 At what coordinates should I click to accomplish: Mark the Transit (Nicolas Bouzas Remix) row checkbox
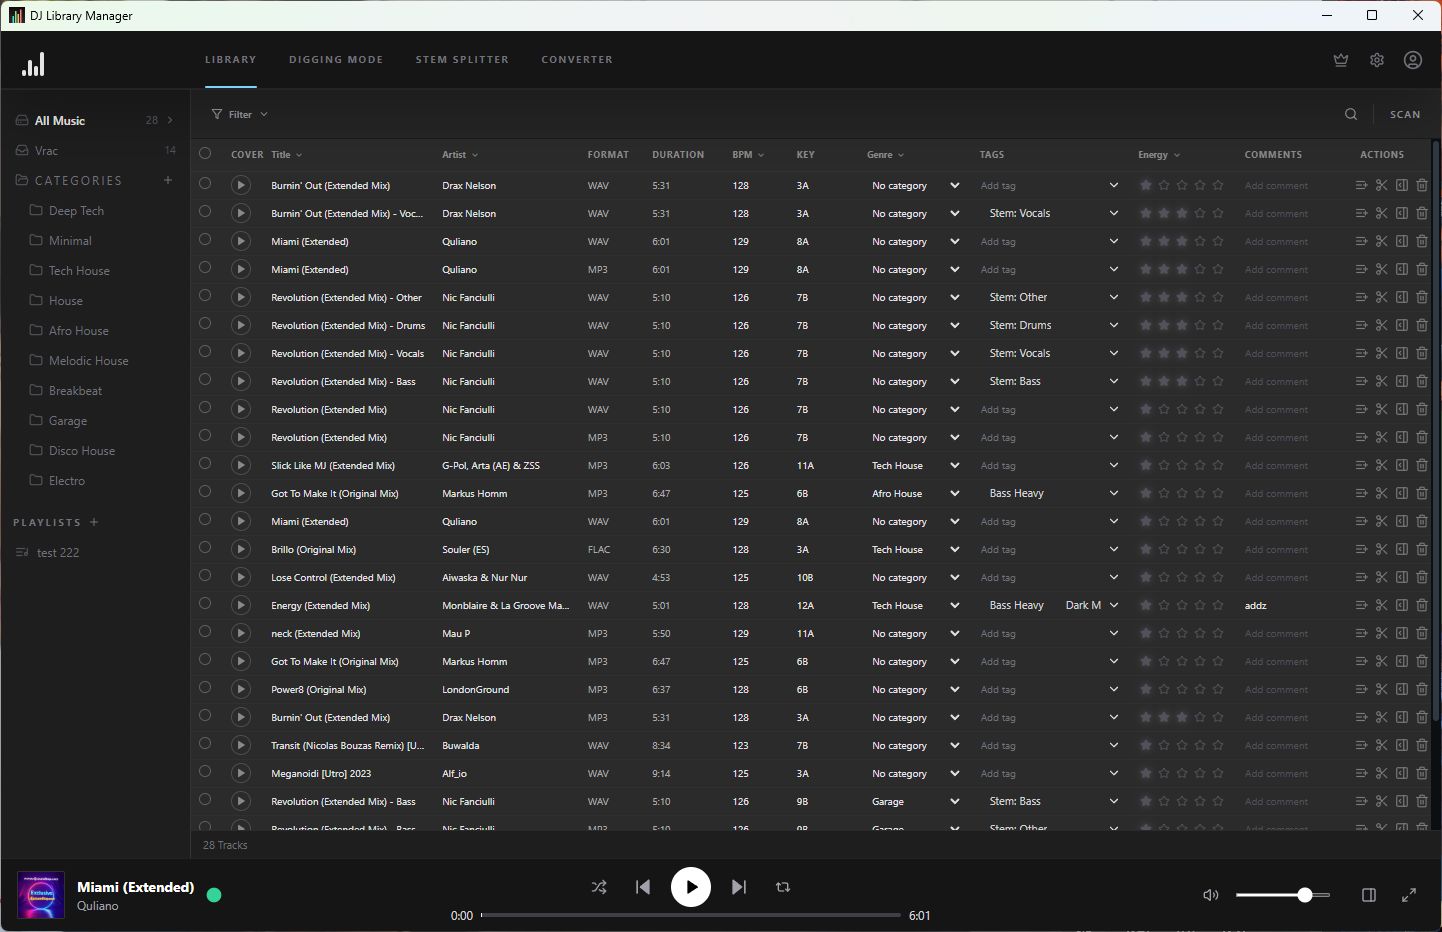[205, 744]
